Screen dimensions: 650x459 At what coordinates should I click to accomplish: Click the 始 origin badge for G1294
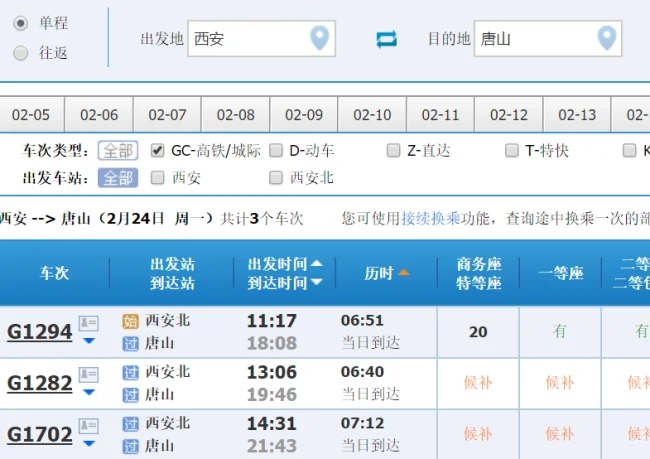131,321
